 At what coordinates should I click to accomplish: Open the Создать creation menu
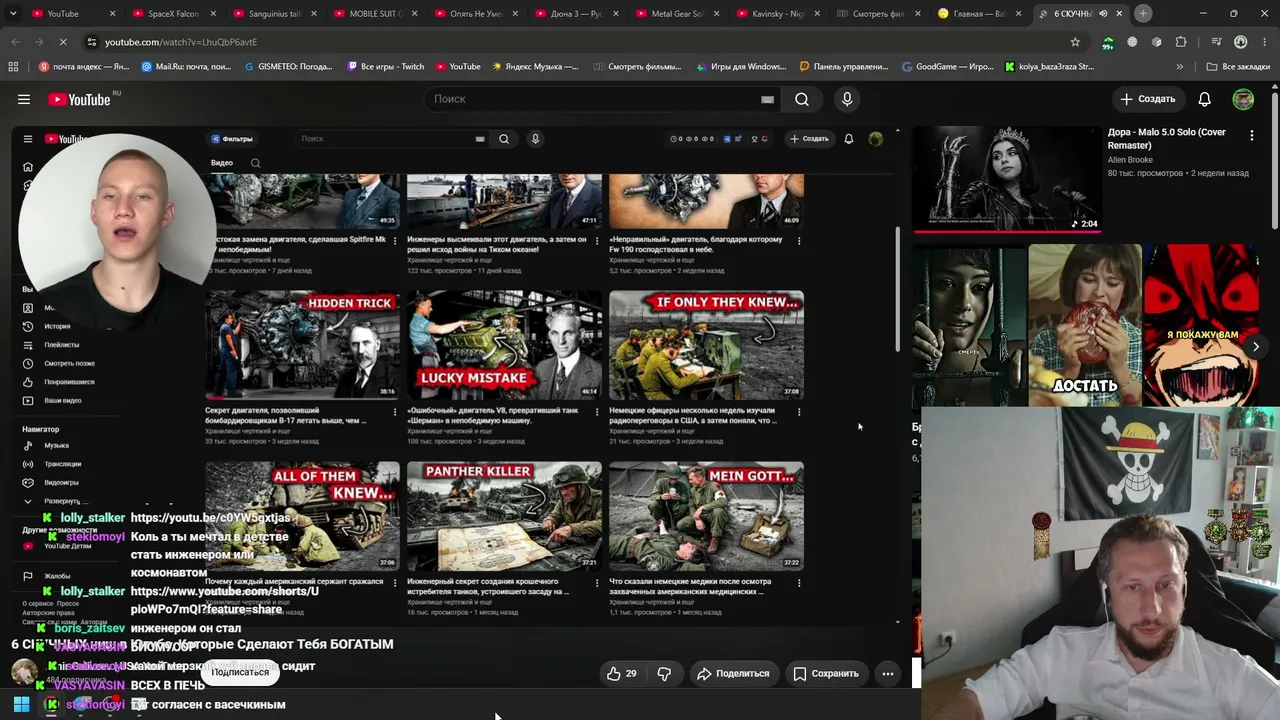tap(1147, 99)
